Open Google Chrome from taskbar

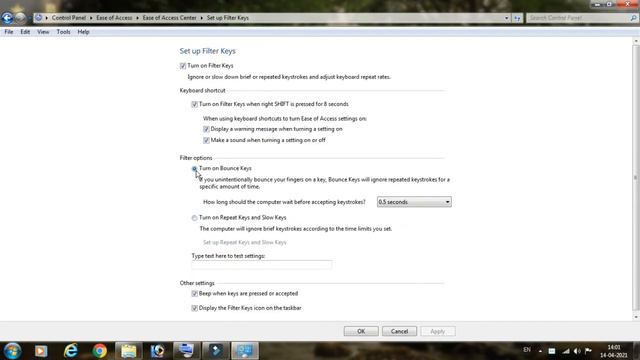99,351
